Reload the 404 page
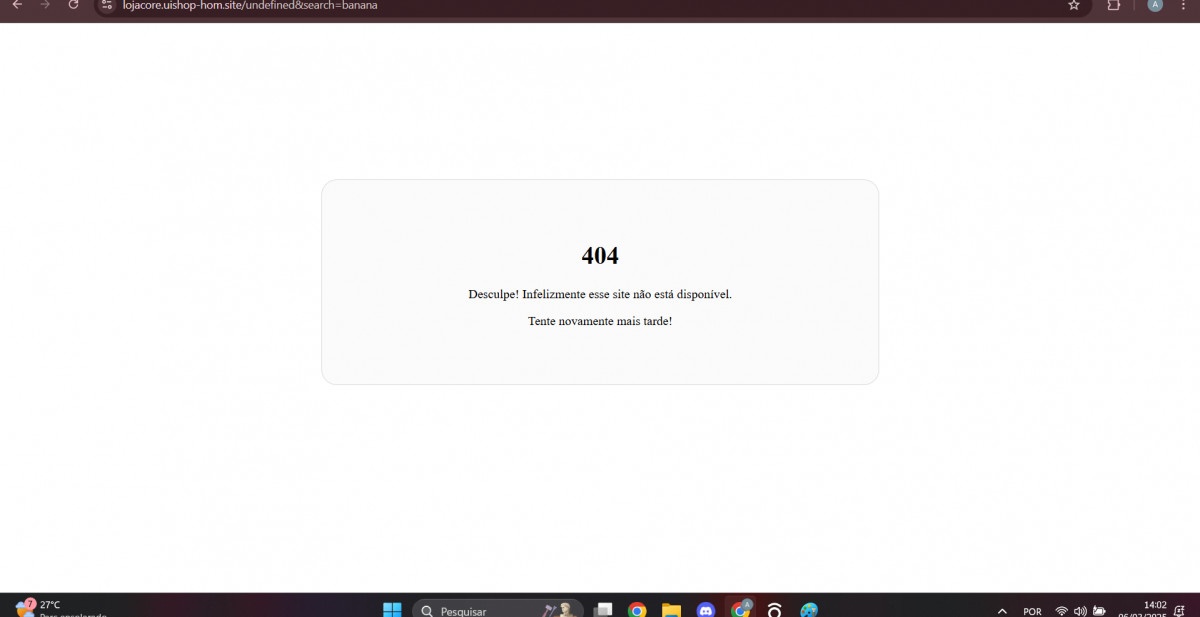 click(73, 5)
